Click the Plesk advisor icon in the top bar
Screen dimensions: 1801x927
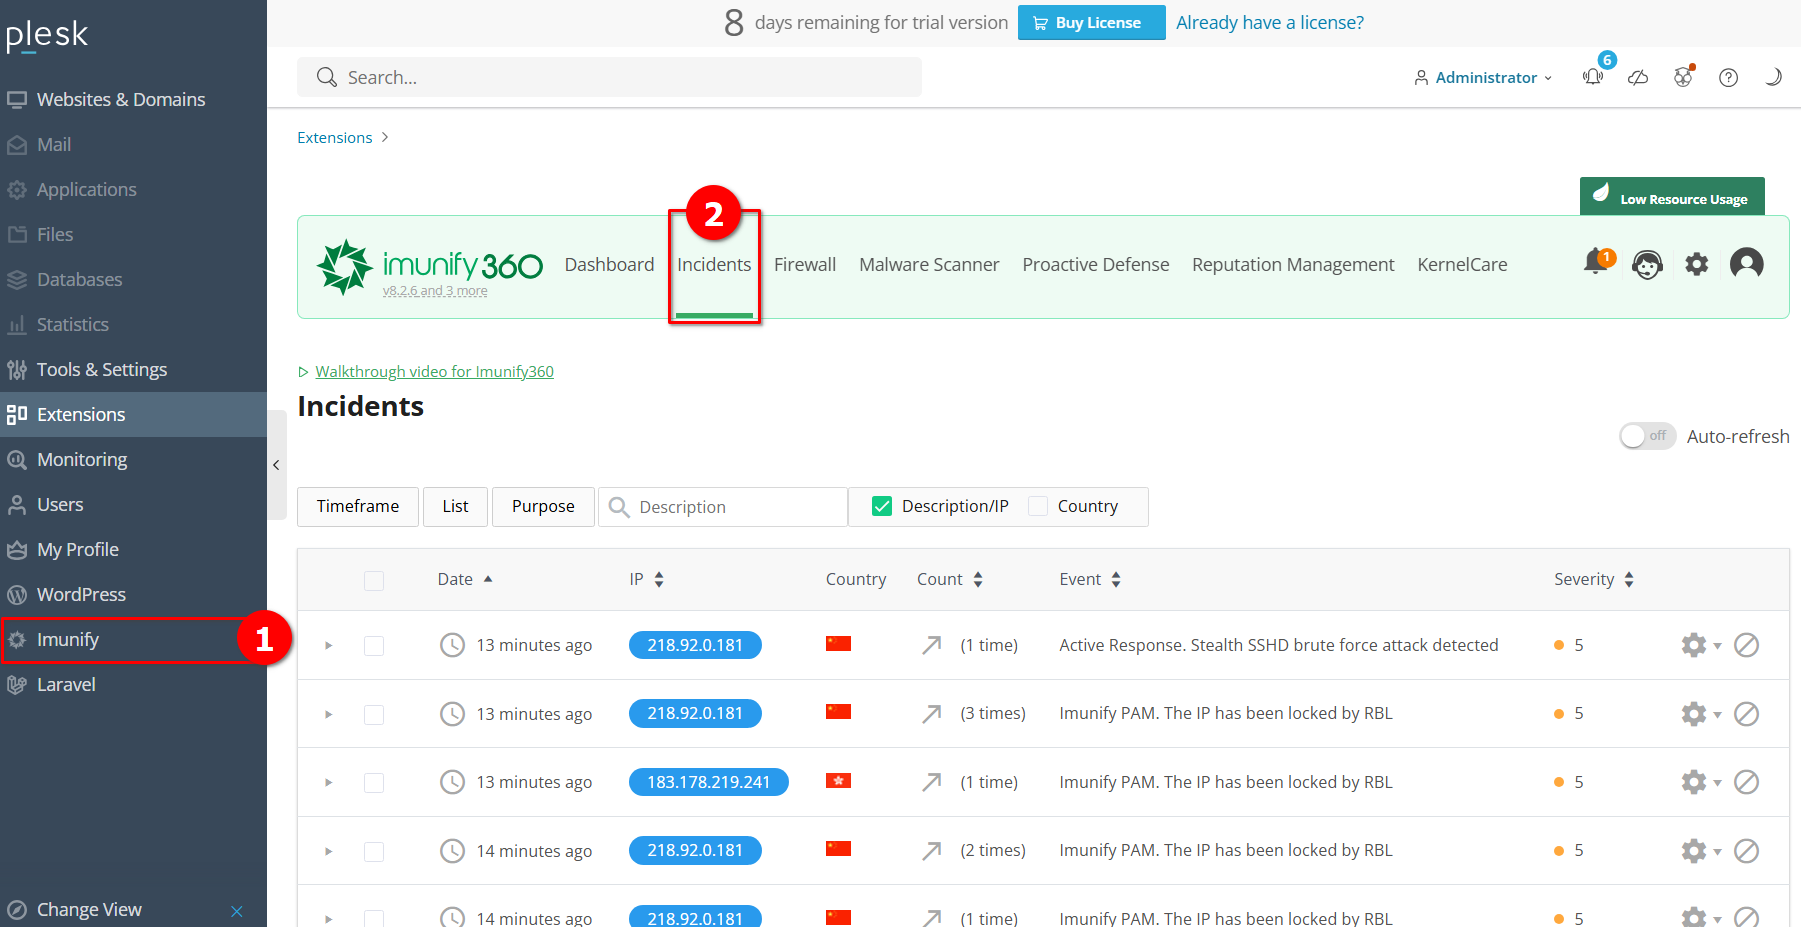(x=1684, y=77)
